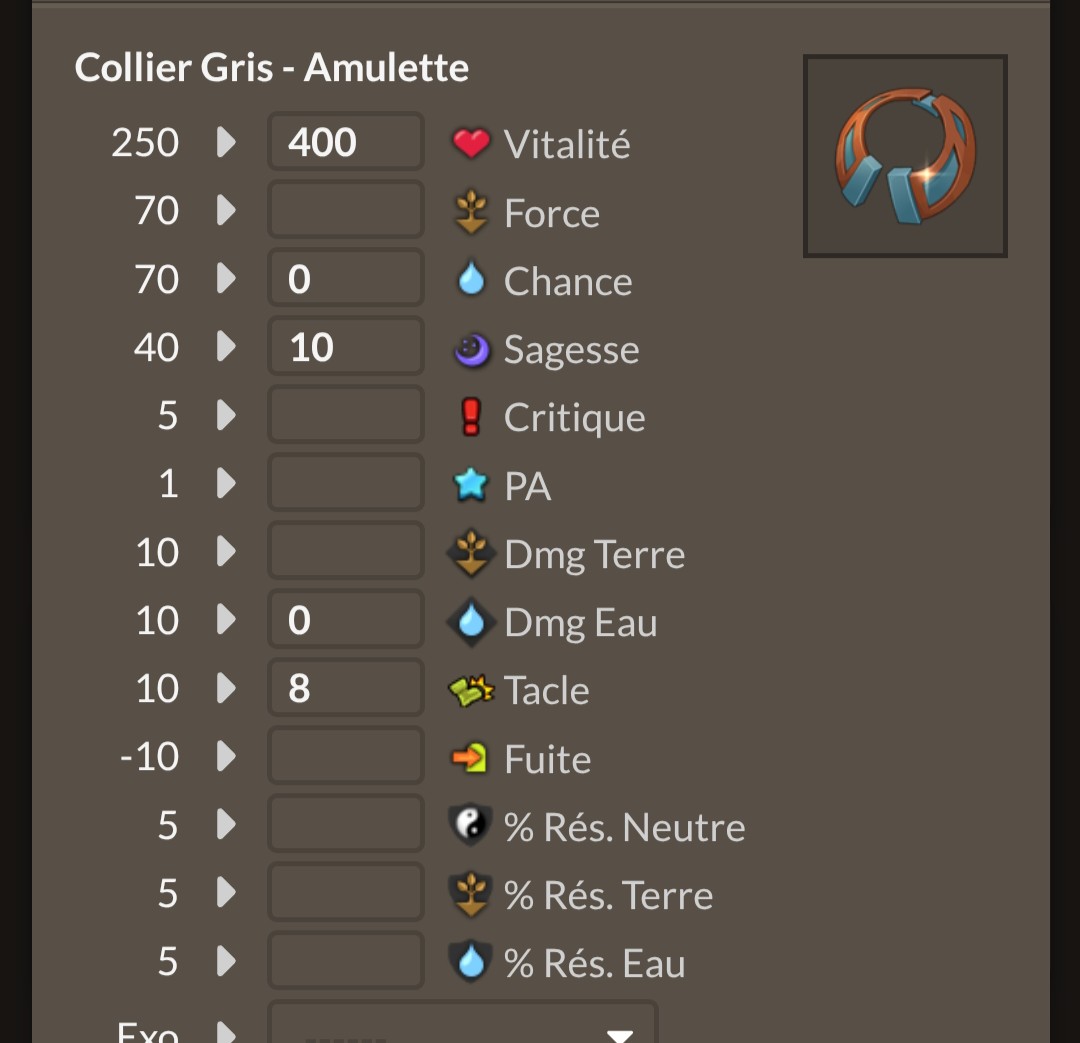The height and width of the screenshot is (1043, 1080).
Task: Click the green Tacle icon
Action: [471, 690]
